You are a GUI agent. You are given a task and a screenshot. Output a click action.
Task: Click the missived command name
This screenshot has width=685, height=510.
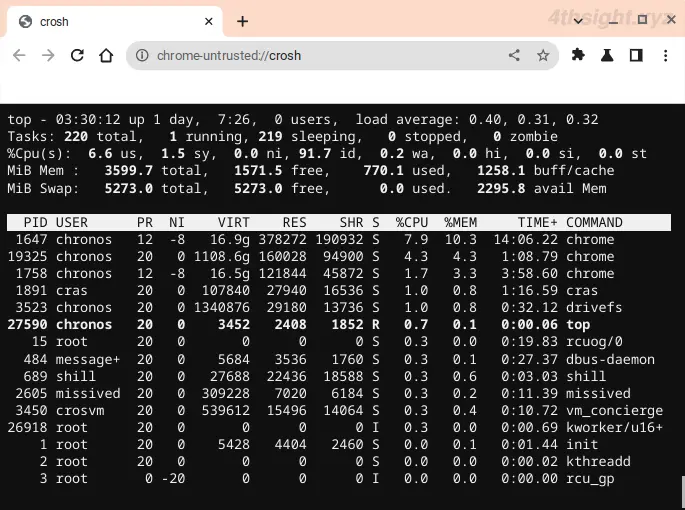pyautogui.click(x=598, y=393)
